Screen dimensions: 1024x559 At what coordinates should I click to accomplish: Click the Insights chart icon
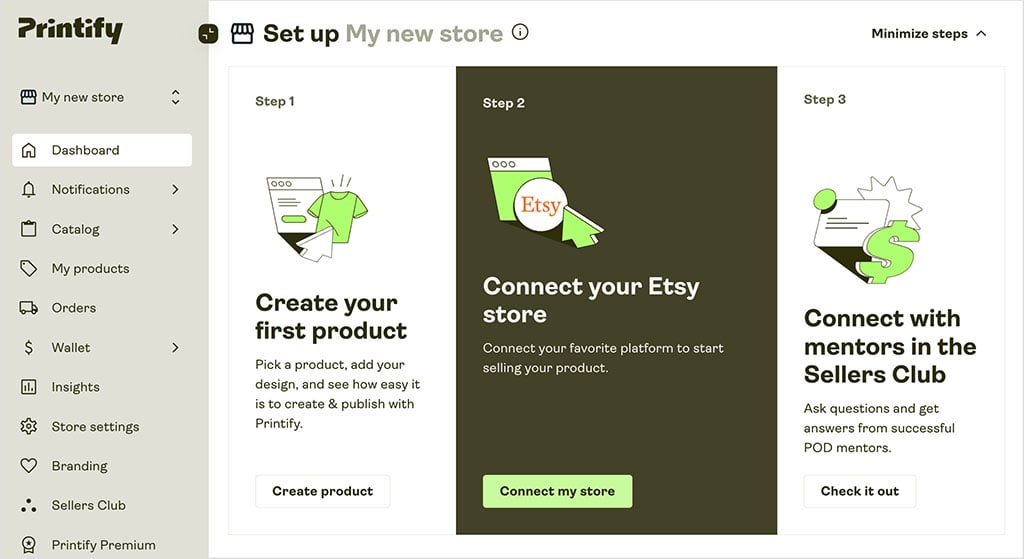(x=29, y=387)
